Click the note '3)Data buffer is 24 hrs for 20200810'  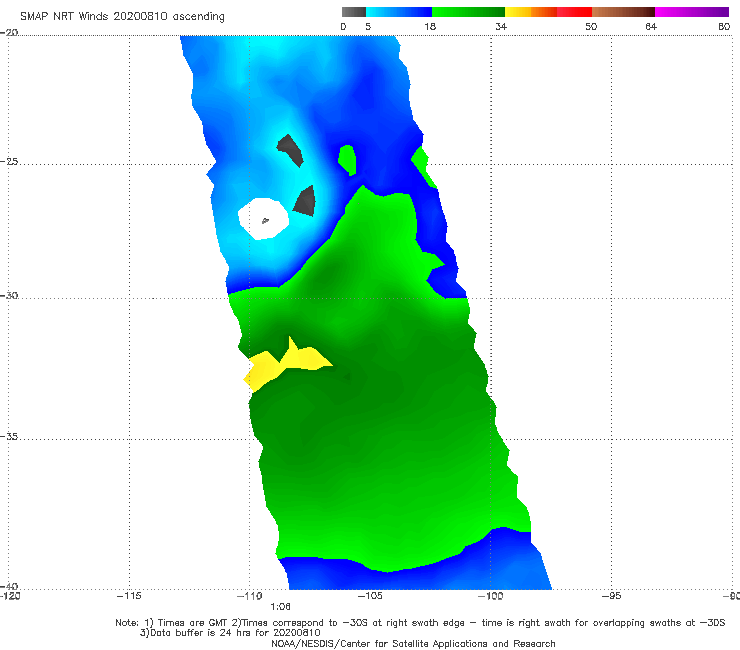(230, 633)
